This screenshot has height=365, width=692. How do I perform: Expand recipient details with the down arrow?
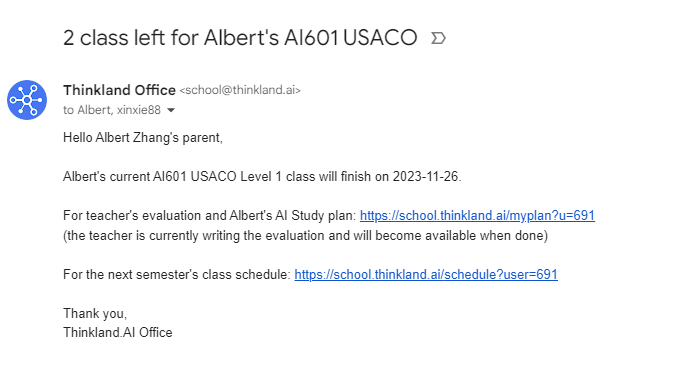point(171,110)
